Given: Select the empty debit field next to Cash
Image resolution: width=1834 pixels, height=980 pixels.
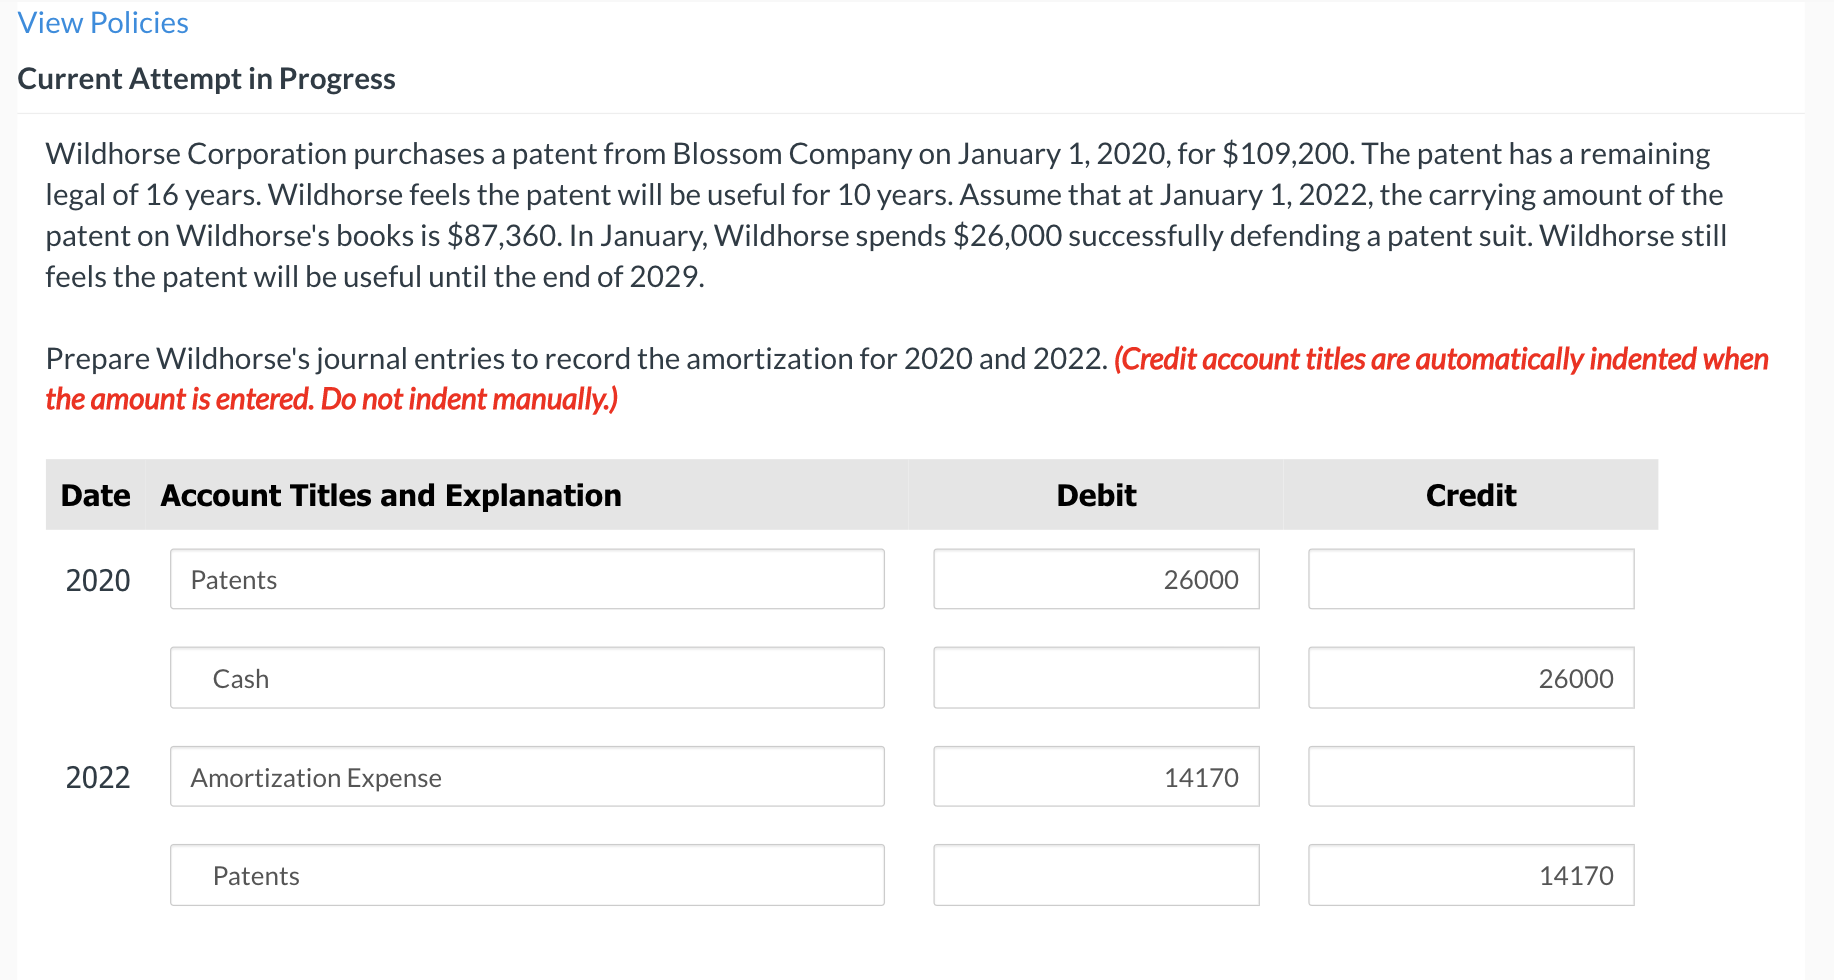Looking at the screenshot, I should pyautogui.click(x=1095, y=677).
